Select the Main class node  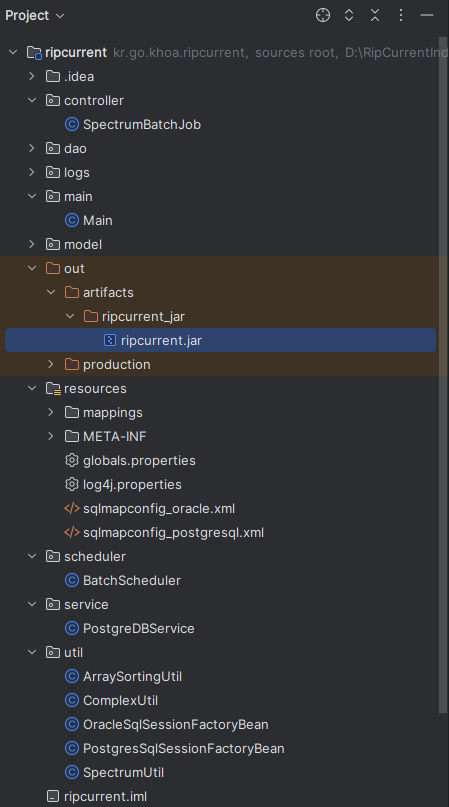(x=98, y=220)
